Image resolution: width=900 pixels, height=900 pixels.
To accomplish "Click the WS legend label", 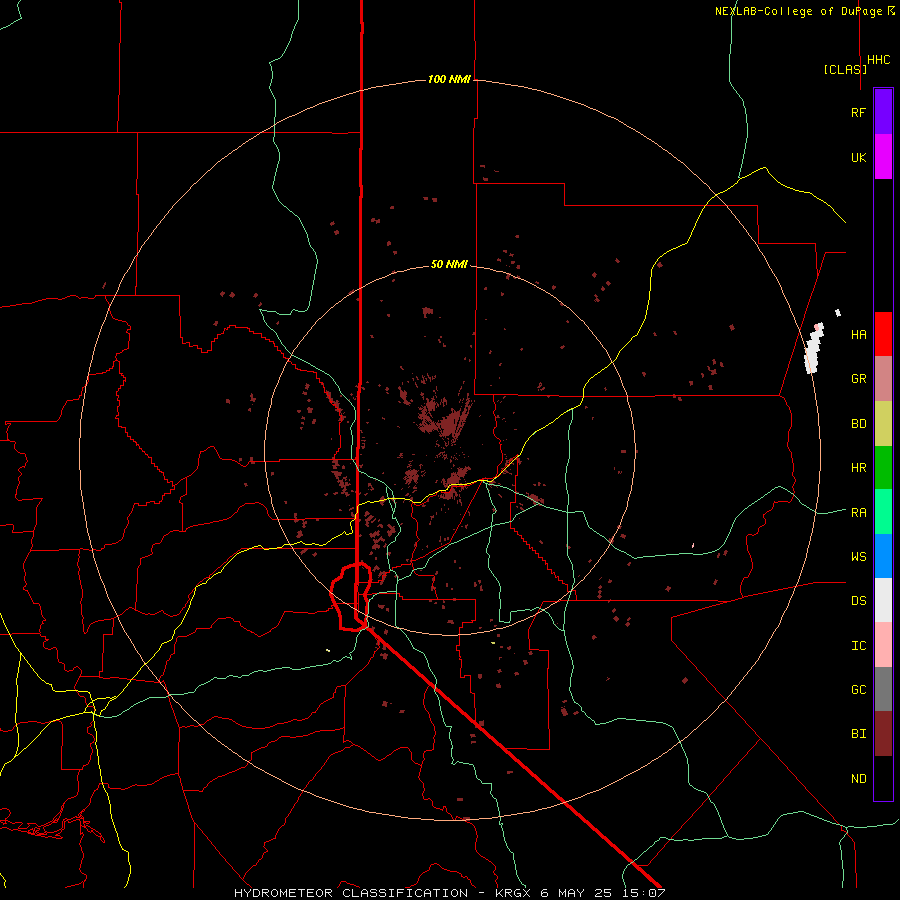I will (x=858, y=557).
